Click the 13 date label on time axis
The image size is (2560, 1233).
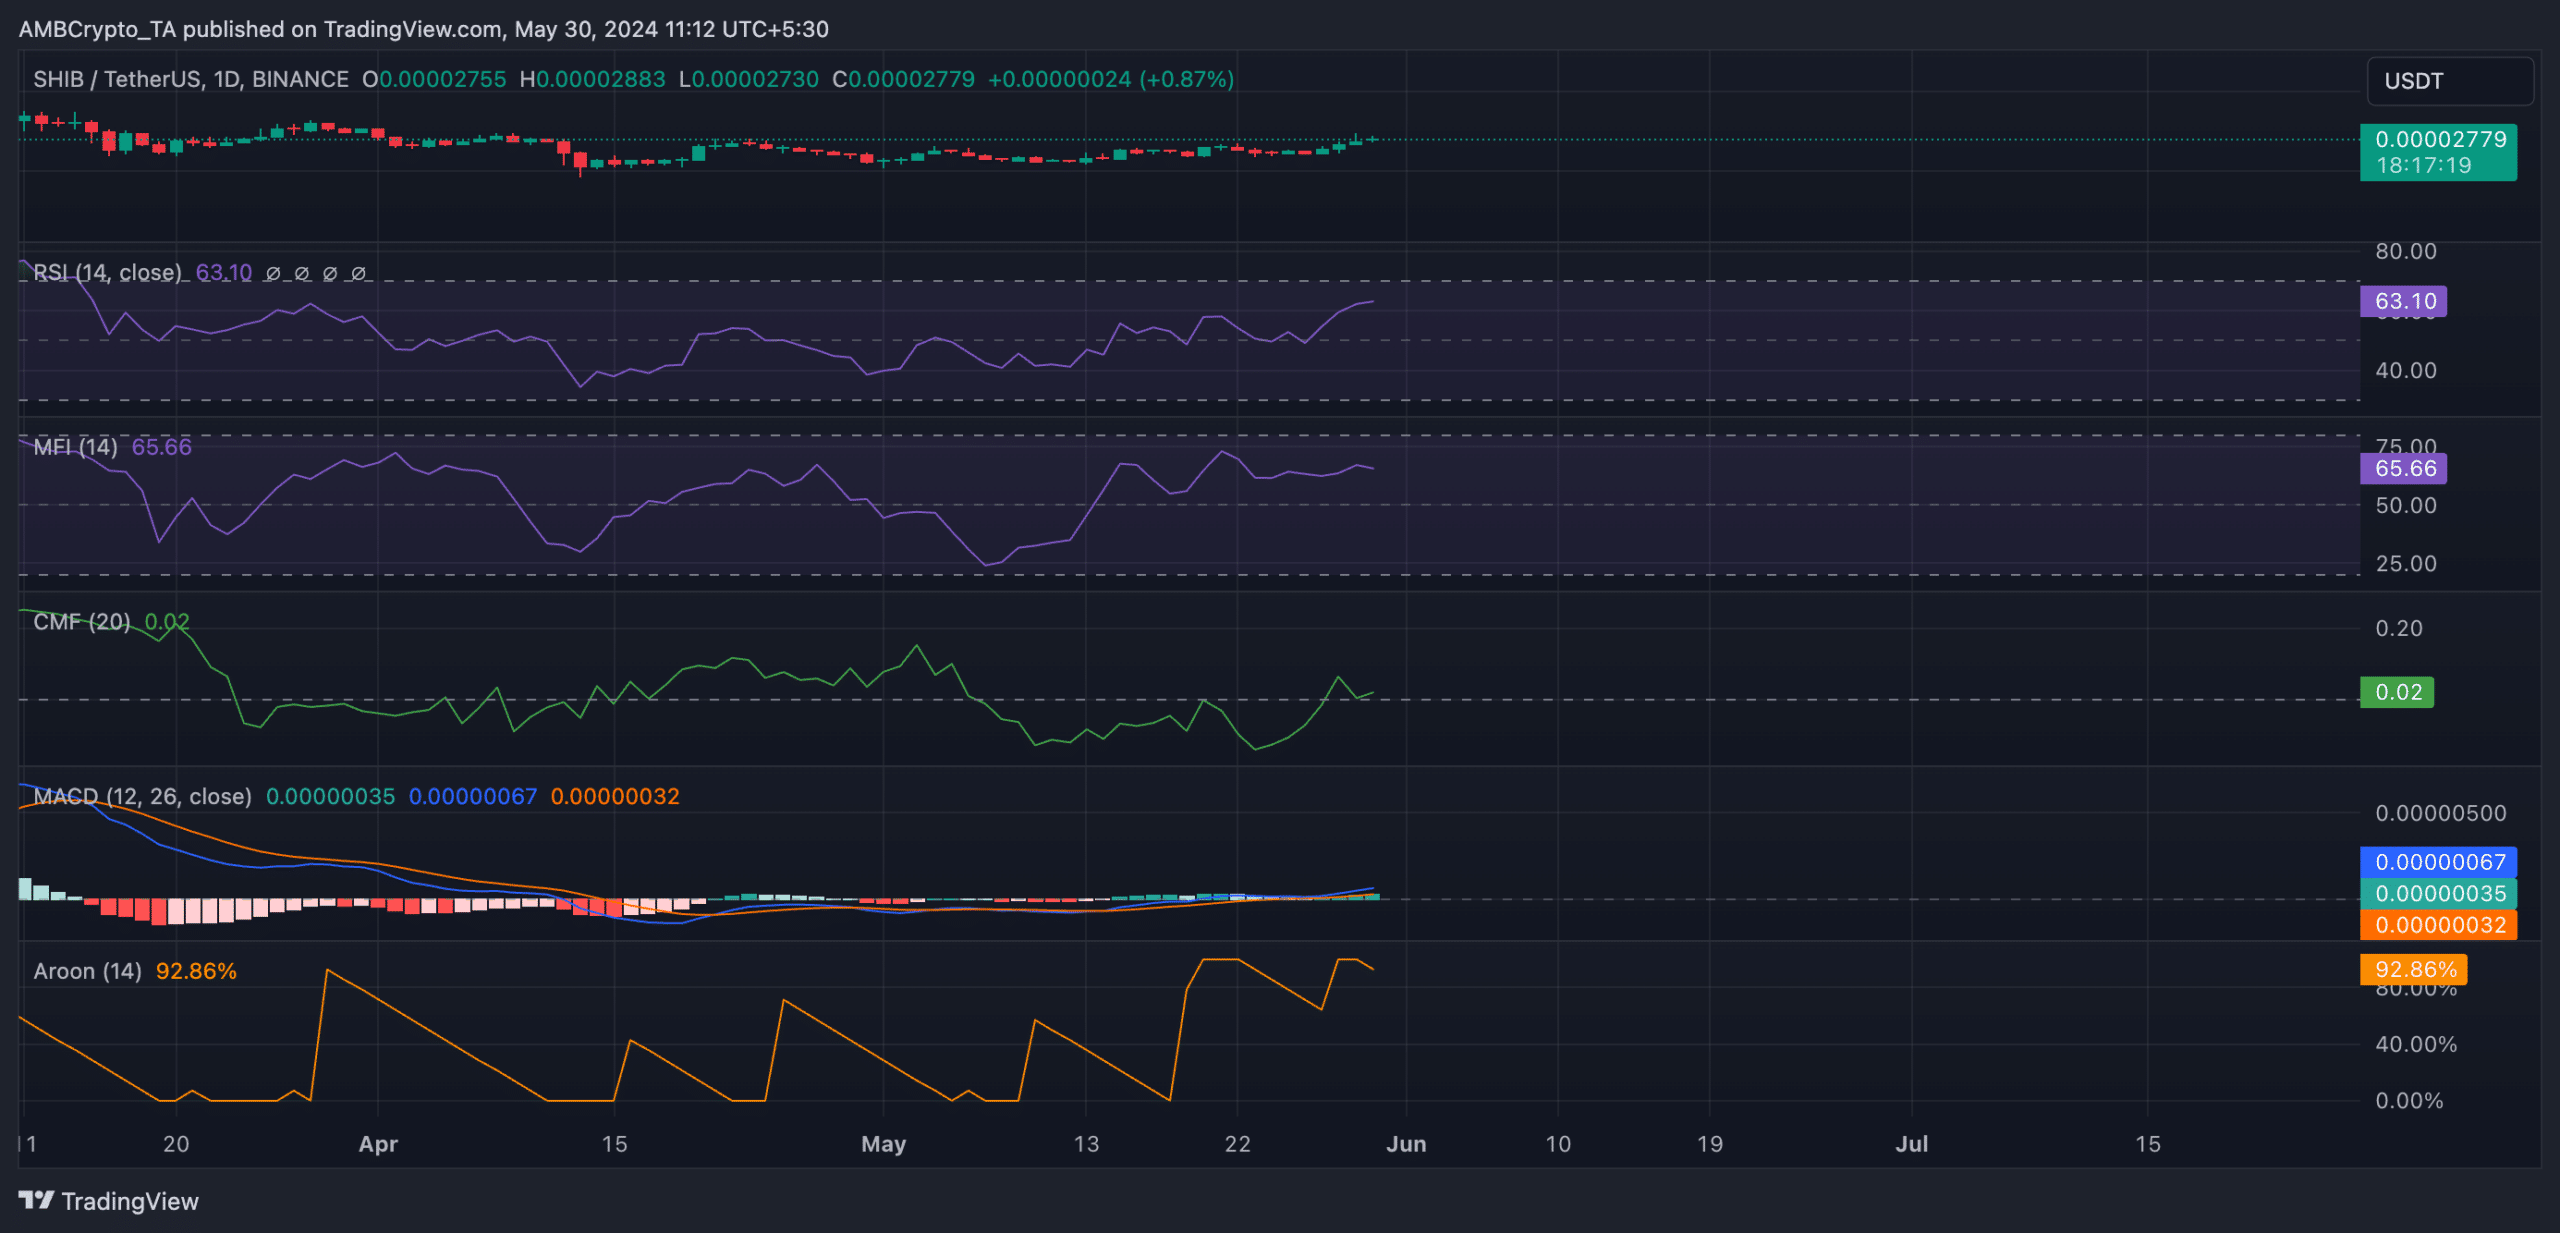tap(1086, 1144)
